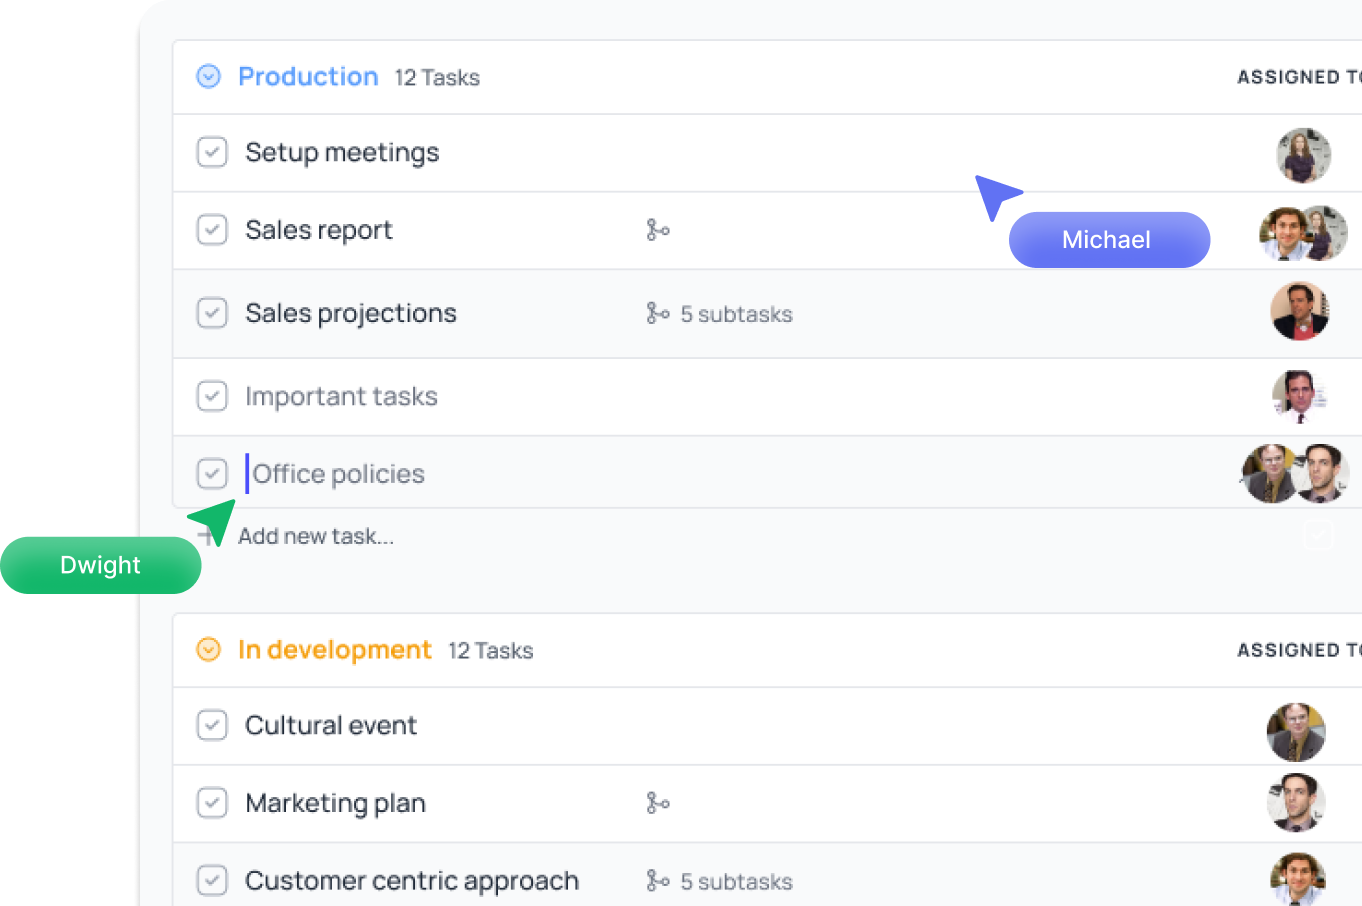Click subtask icon on Sales projections row
This screenshot has width=1362, height=906.
pos(657,314)
